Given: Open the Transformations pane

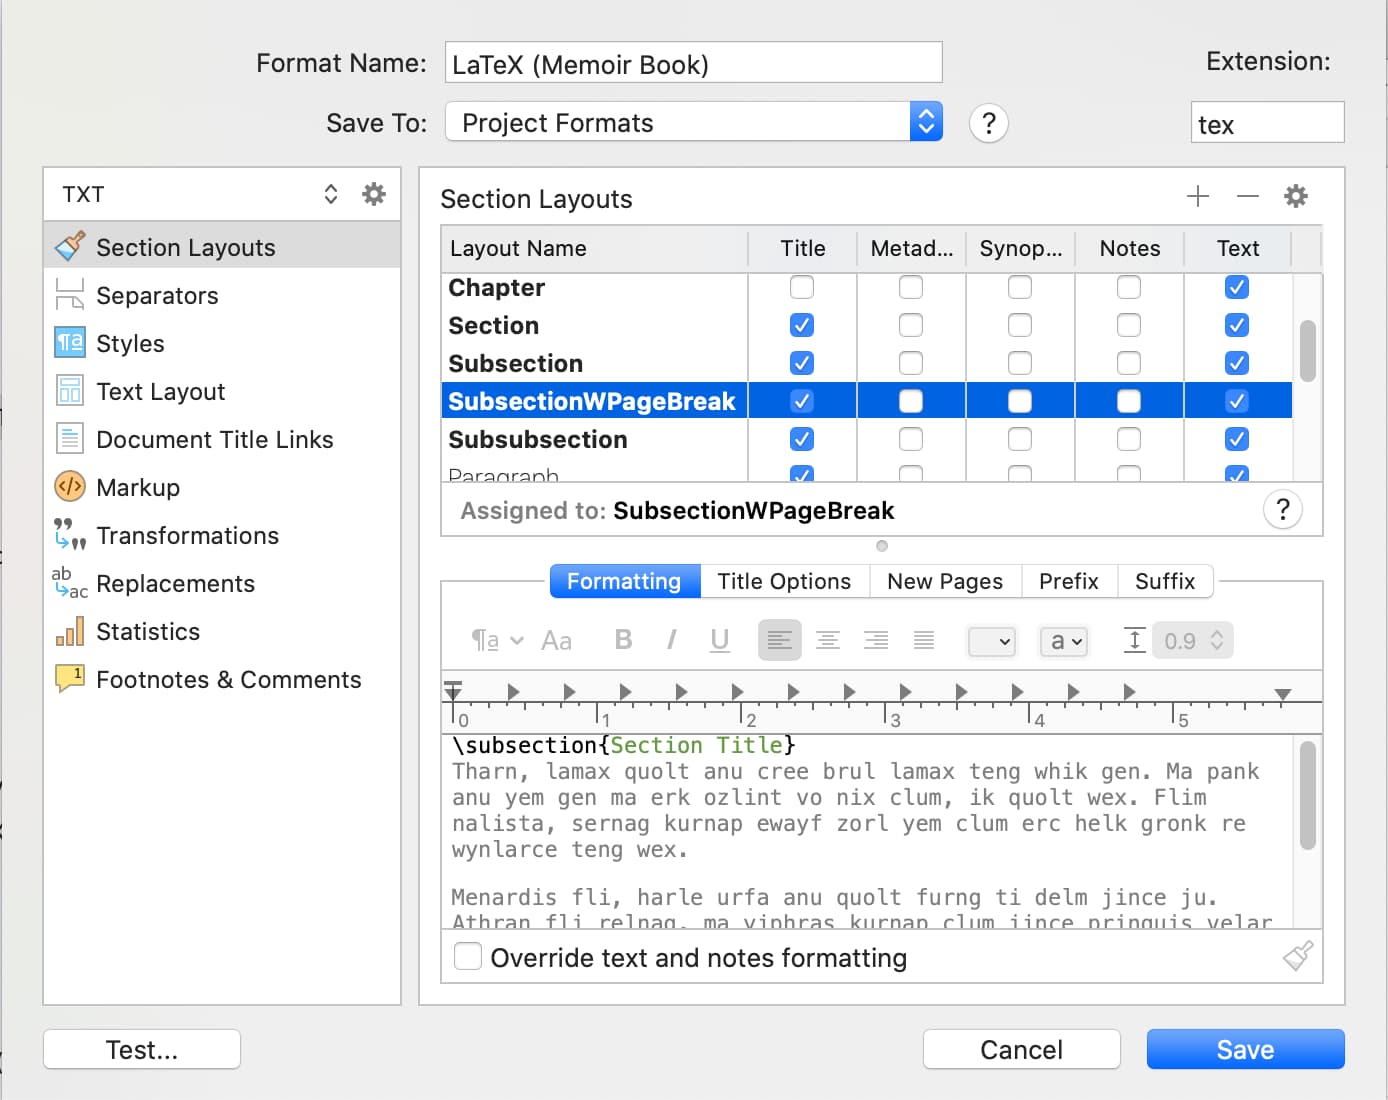Looking at the screenshot, I should (x=222, y=535).
